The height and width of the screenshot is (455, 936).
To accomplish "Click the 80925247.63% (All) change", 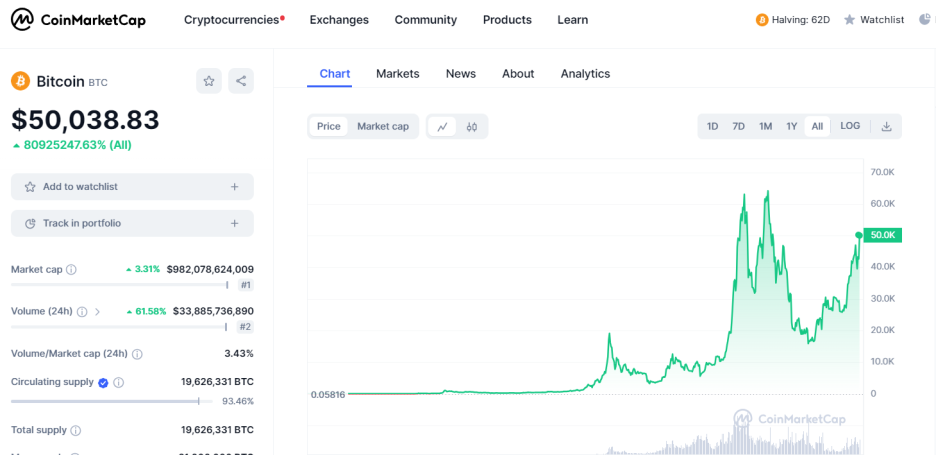I will [x=72, y=145].
